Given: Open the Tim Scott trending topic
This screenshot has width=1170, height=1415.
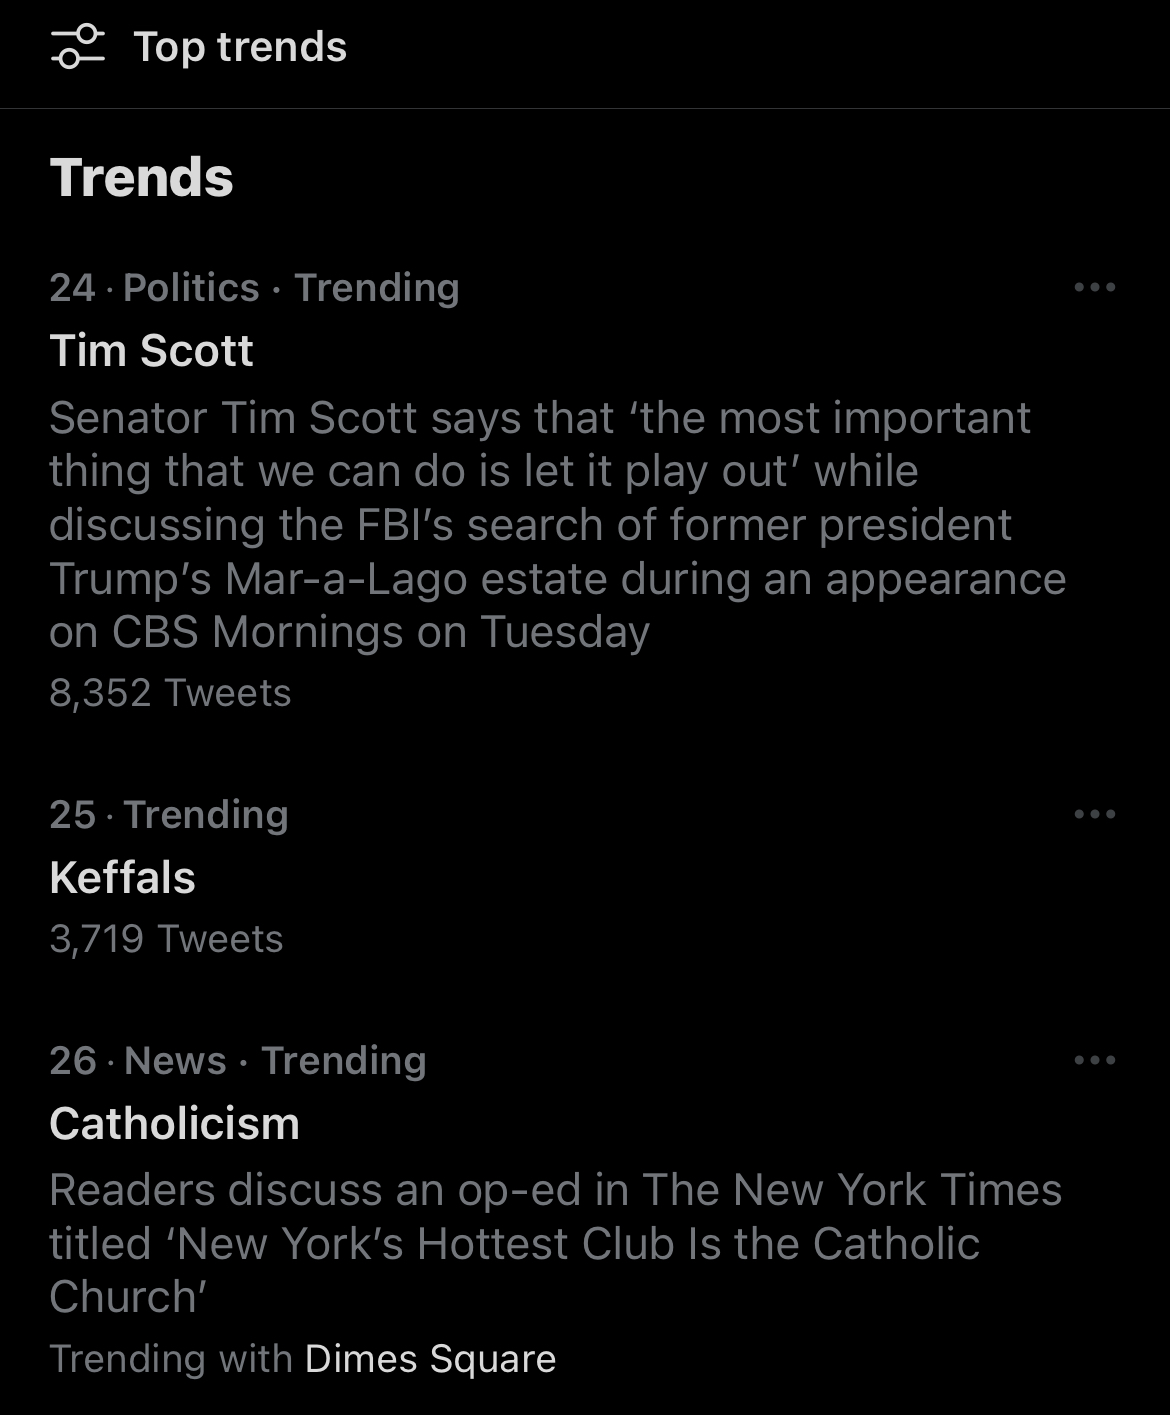Looking at the screenshot, I should point(151,351).
